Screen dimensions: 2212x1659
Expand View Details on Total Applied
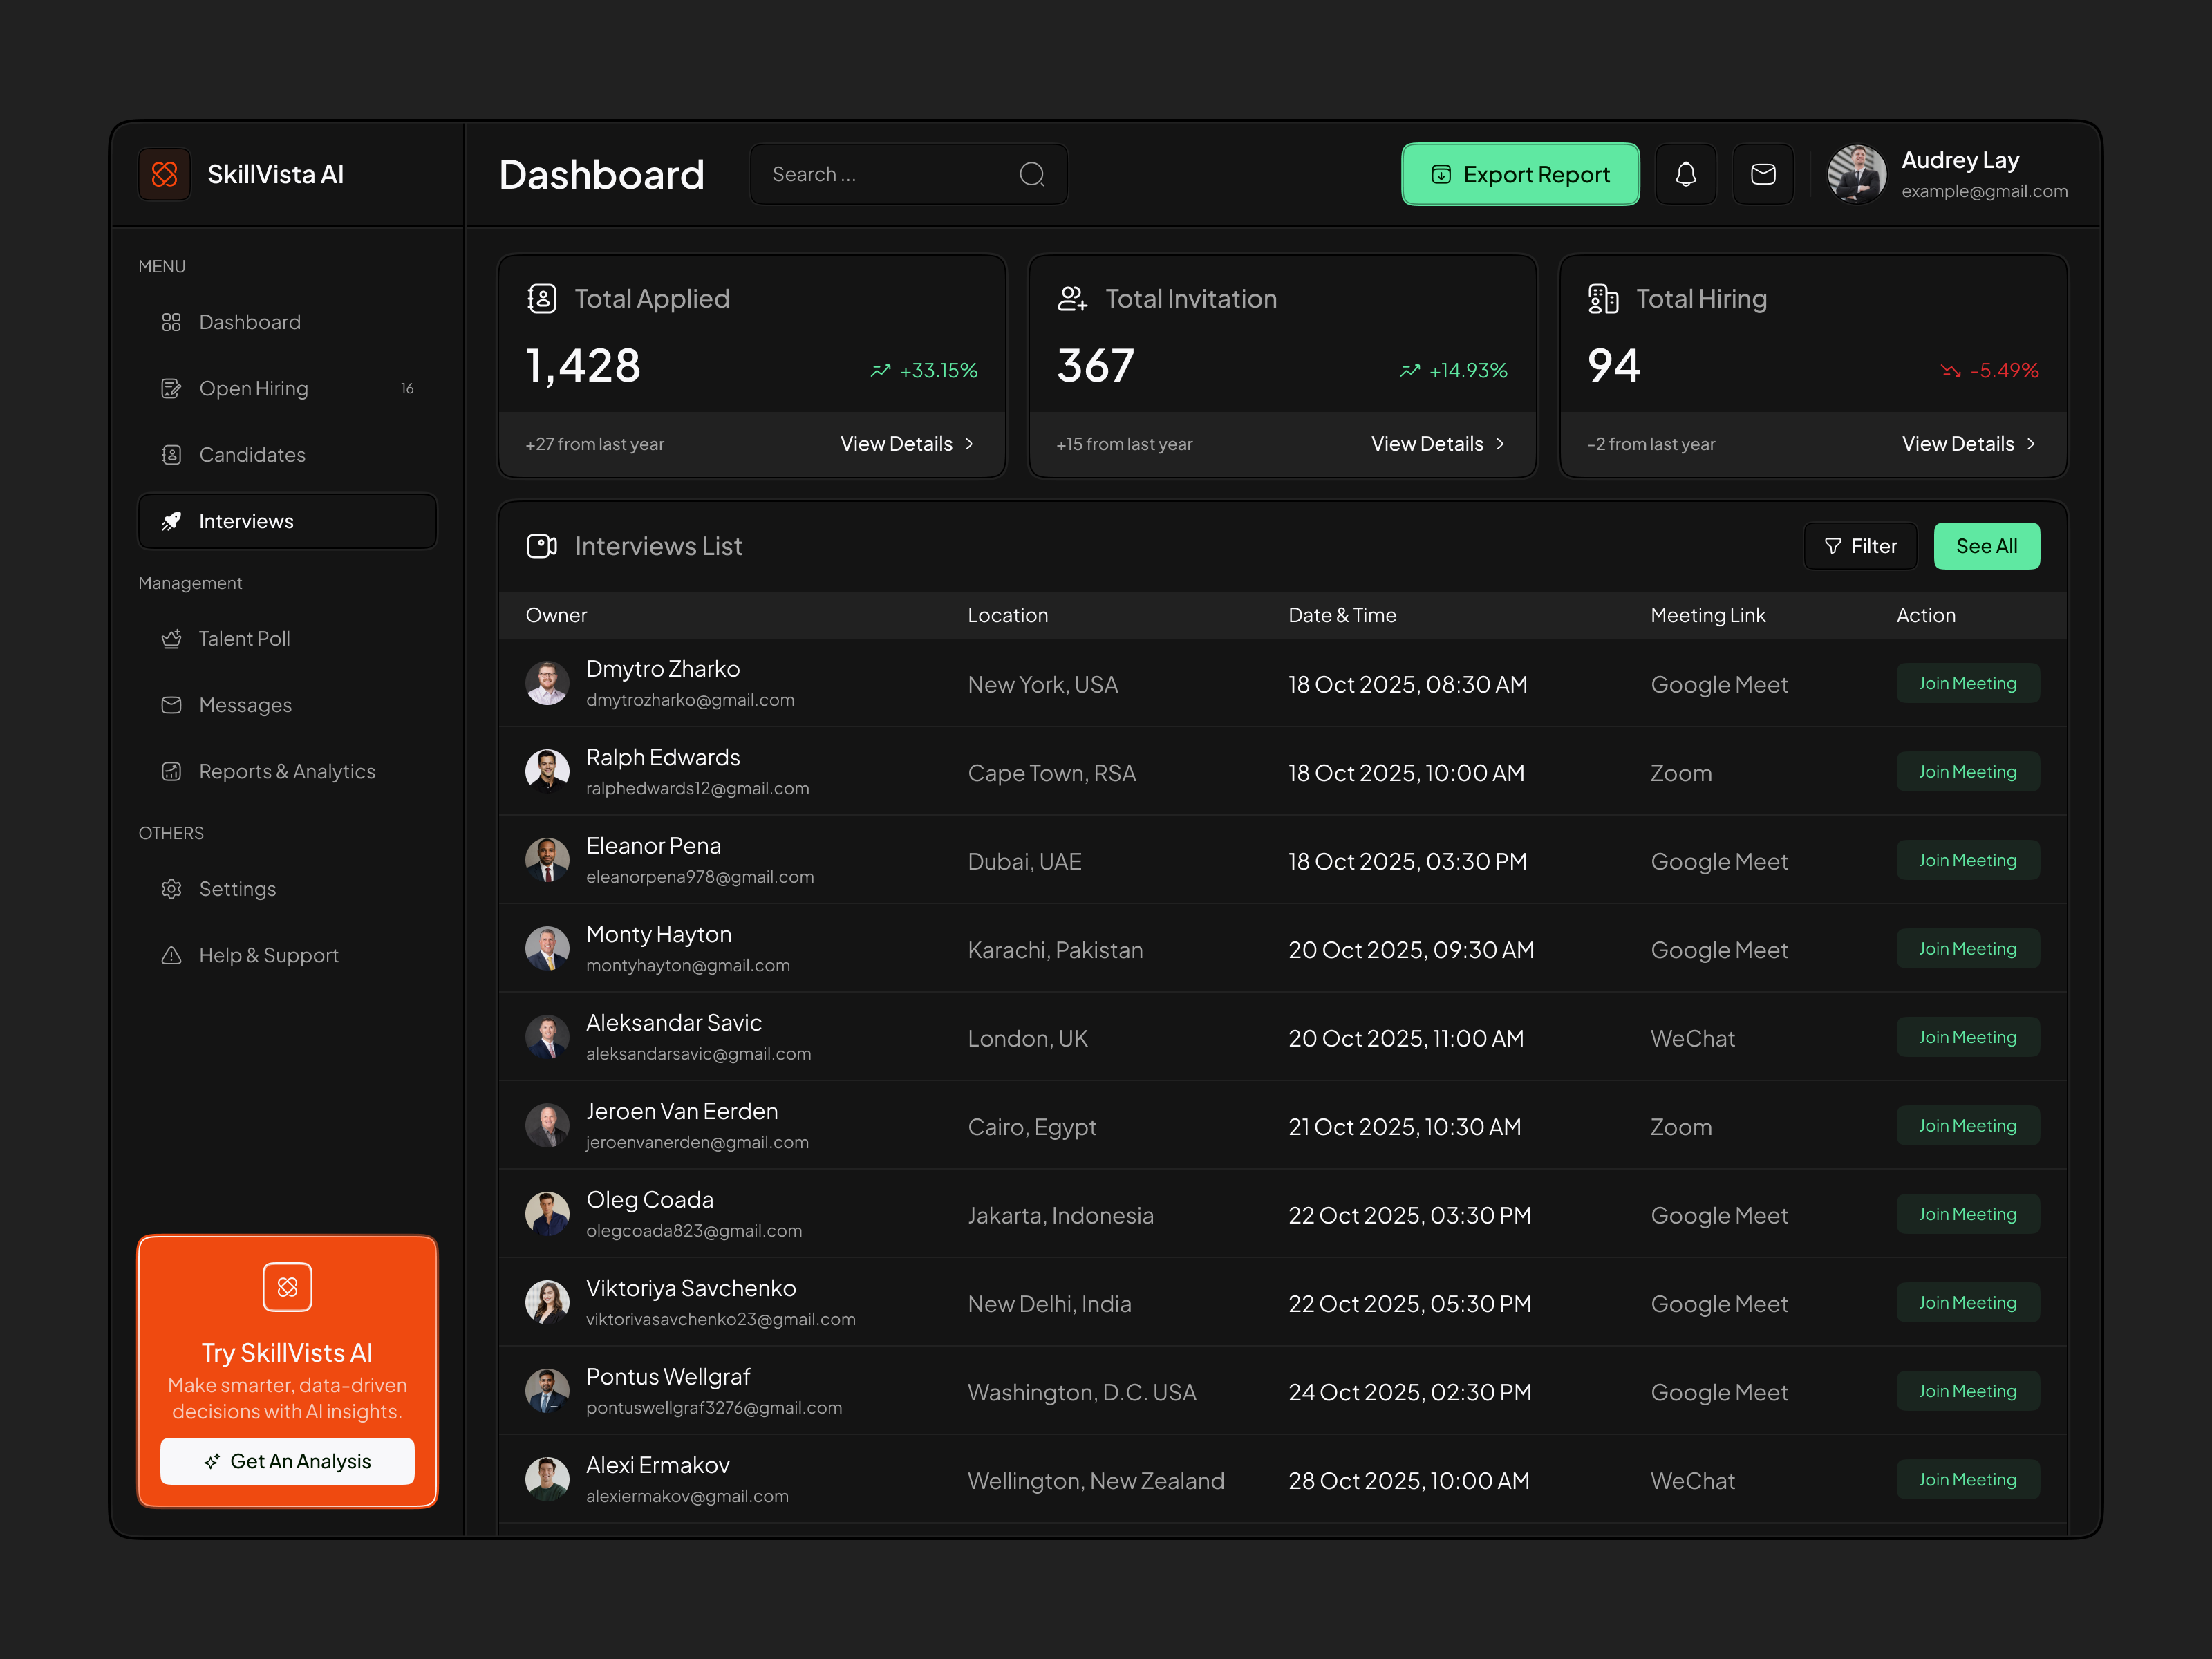coord(906,444)
